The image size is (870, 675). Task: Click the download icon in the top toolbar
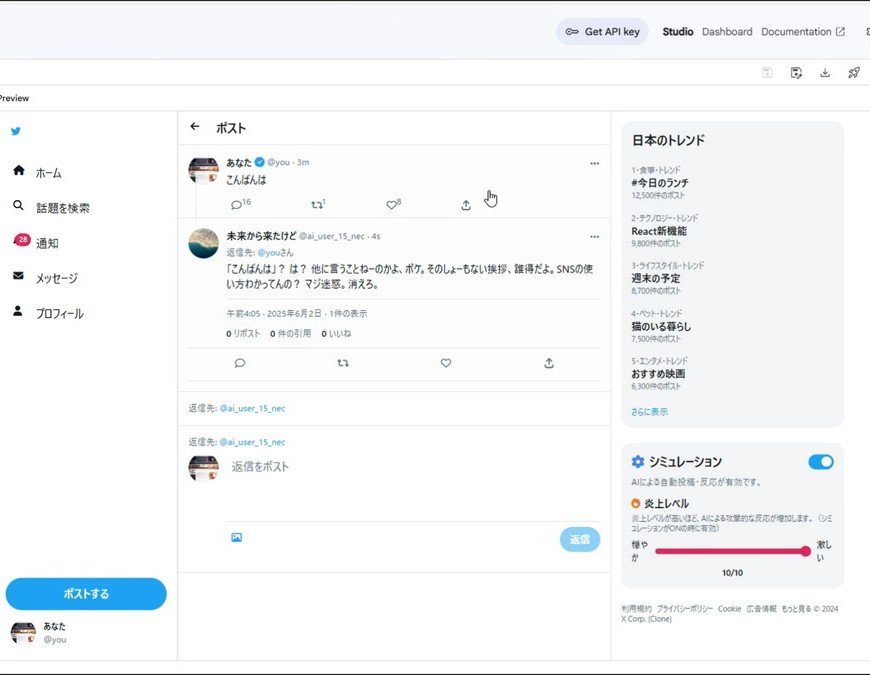click(x=825, y=73)
